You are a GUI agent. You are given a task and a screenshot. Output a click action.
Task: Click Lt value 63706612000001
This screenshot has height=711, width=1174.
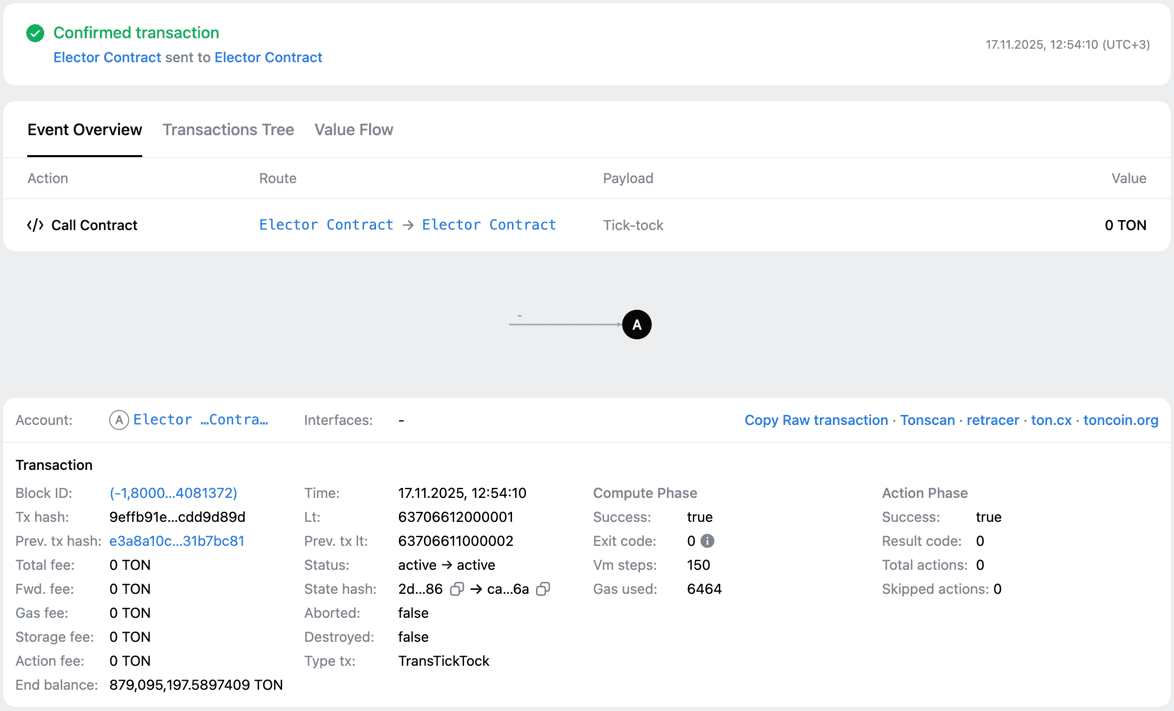coord(456,517)
